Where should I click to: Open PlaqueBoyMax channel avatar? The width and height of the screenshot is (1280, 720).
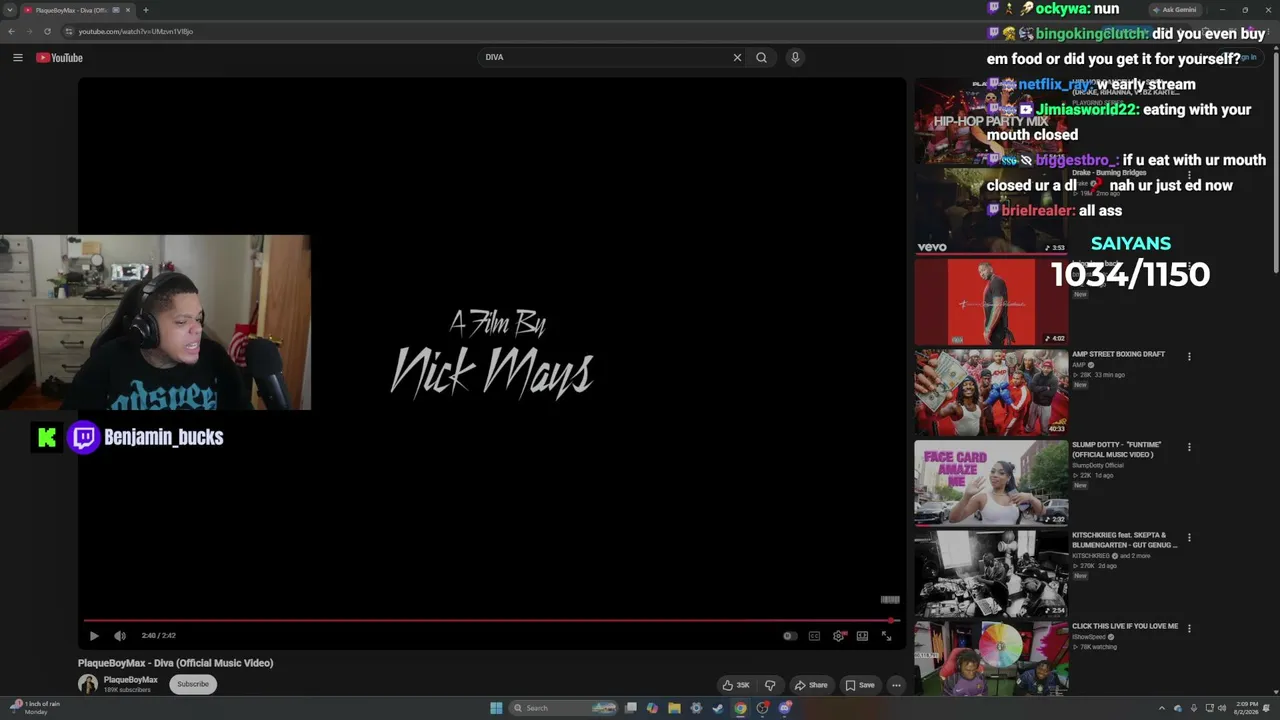pos(88,684)
